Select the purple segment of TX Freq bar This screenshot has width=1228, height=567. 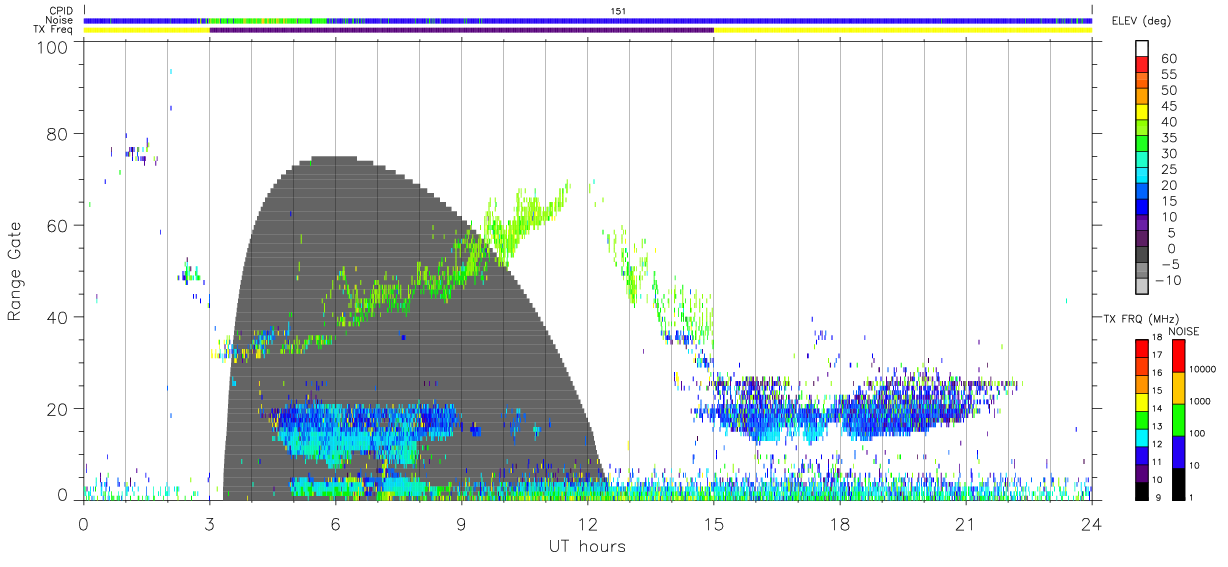point(462,30)
